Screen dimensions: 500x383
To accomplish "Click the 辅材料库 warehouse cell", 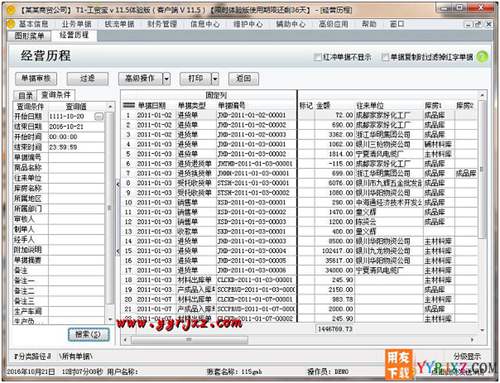I will 439,144.
